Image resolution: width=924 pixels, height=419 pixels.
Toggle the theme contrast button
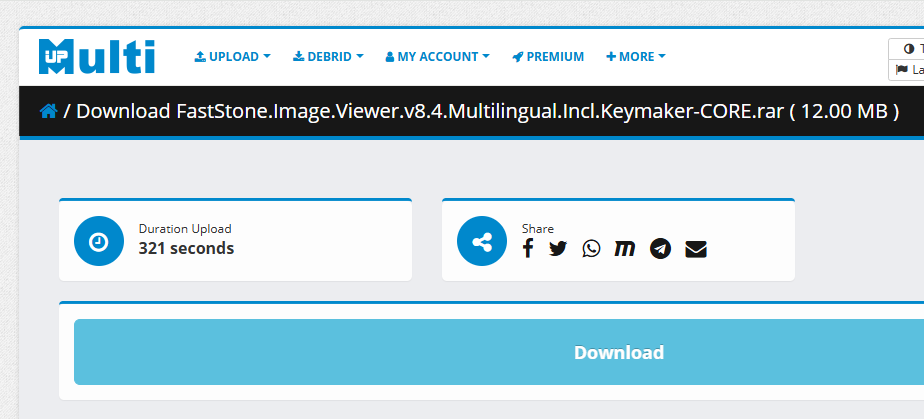908,49
